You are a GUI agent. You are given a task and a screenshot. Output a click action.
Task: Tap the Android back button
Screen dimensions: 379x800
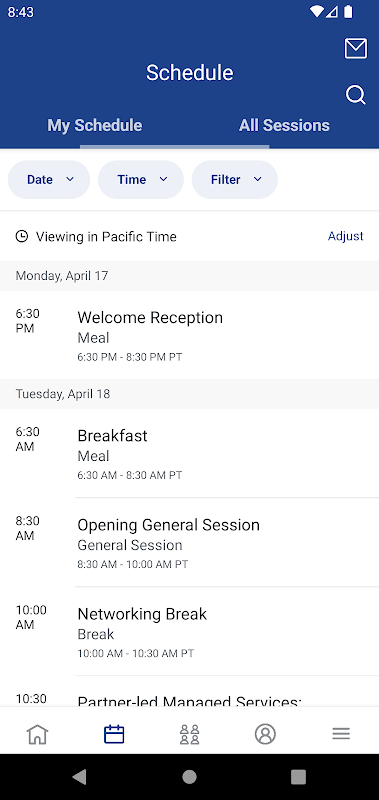click(x=79, y=777)
